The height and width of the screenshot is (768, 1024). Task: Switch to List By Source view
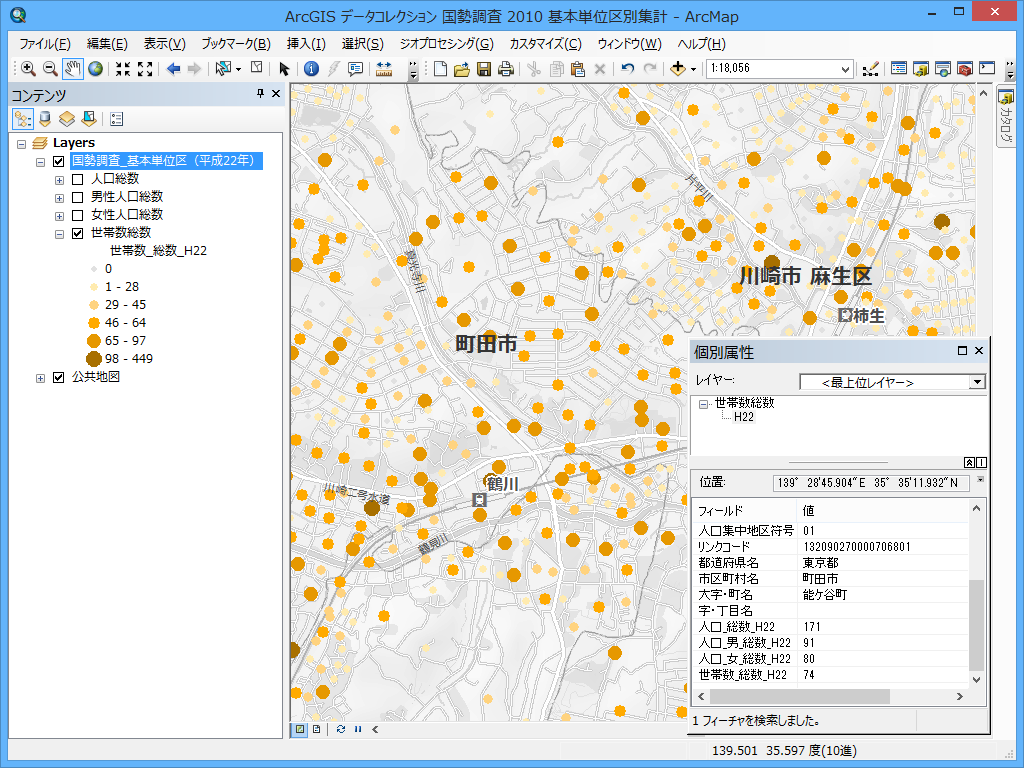pos(45,119)
